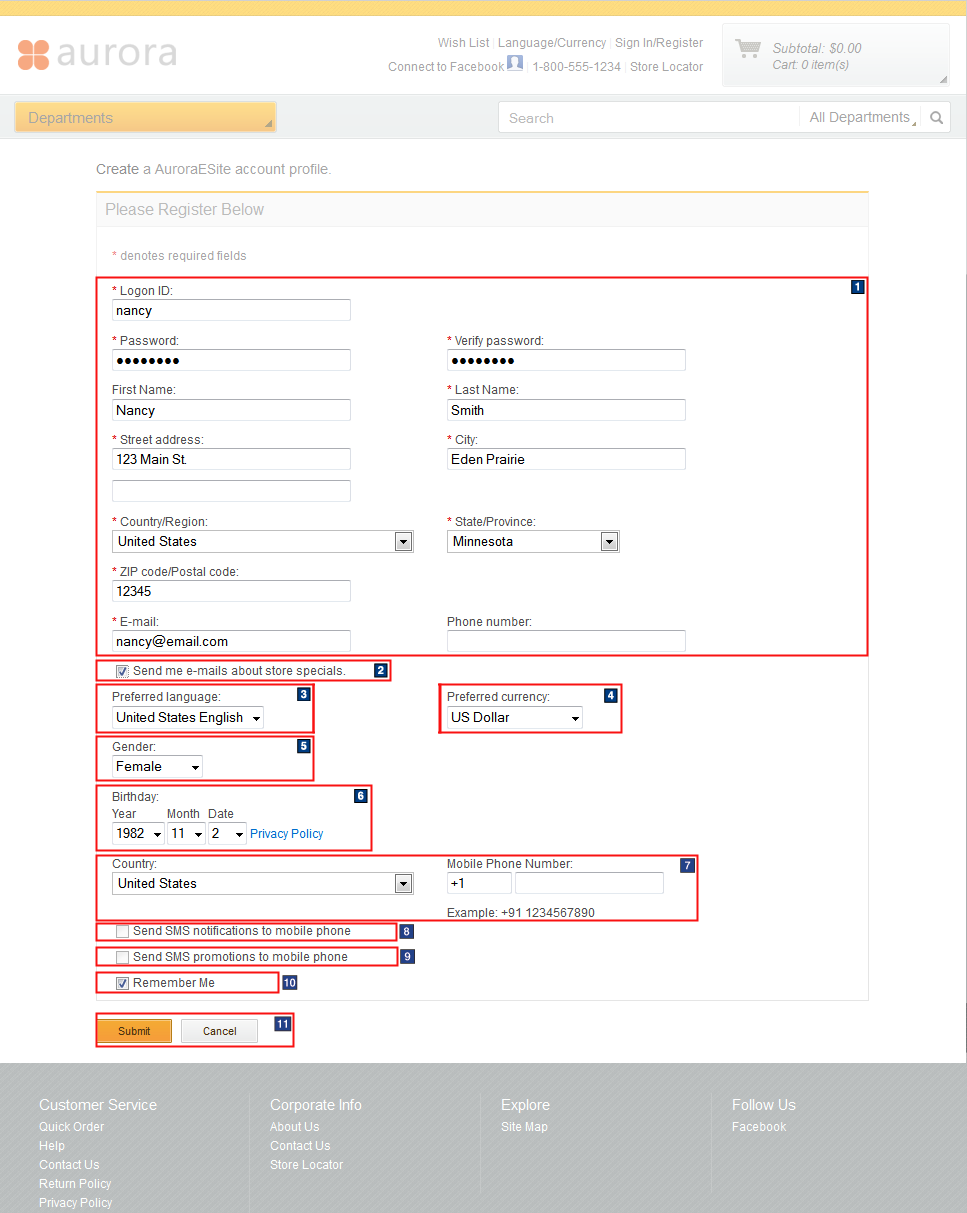This screenshot has width=967, height=1213.
Task: Toggle the Remember Me checkbox
Action: [x=122, y=982]
